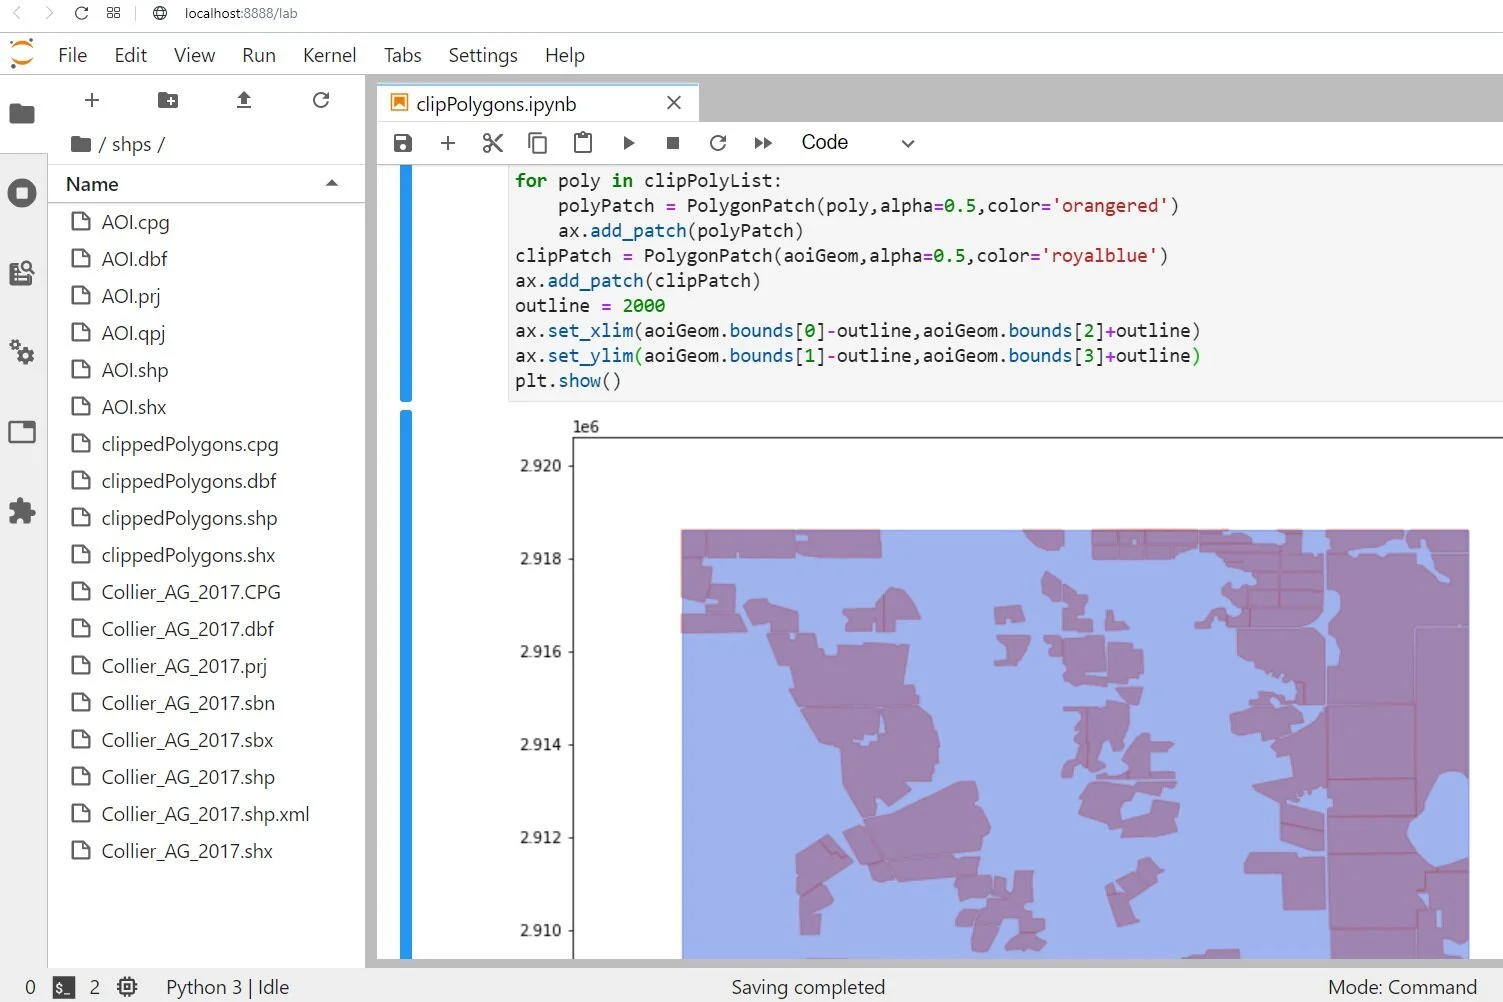Toggle the file browser panel
This screenshot has width=1503, height=1002.
[x=22, y=114]
